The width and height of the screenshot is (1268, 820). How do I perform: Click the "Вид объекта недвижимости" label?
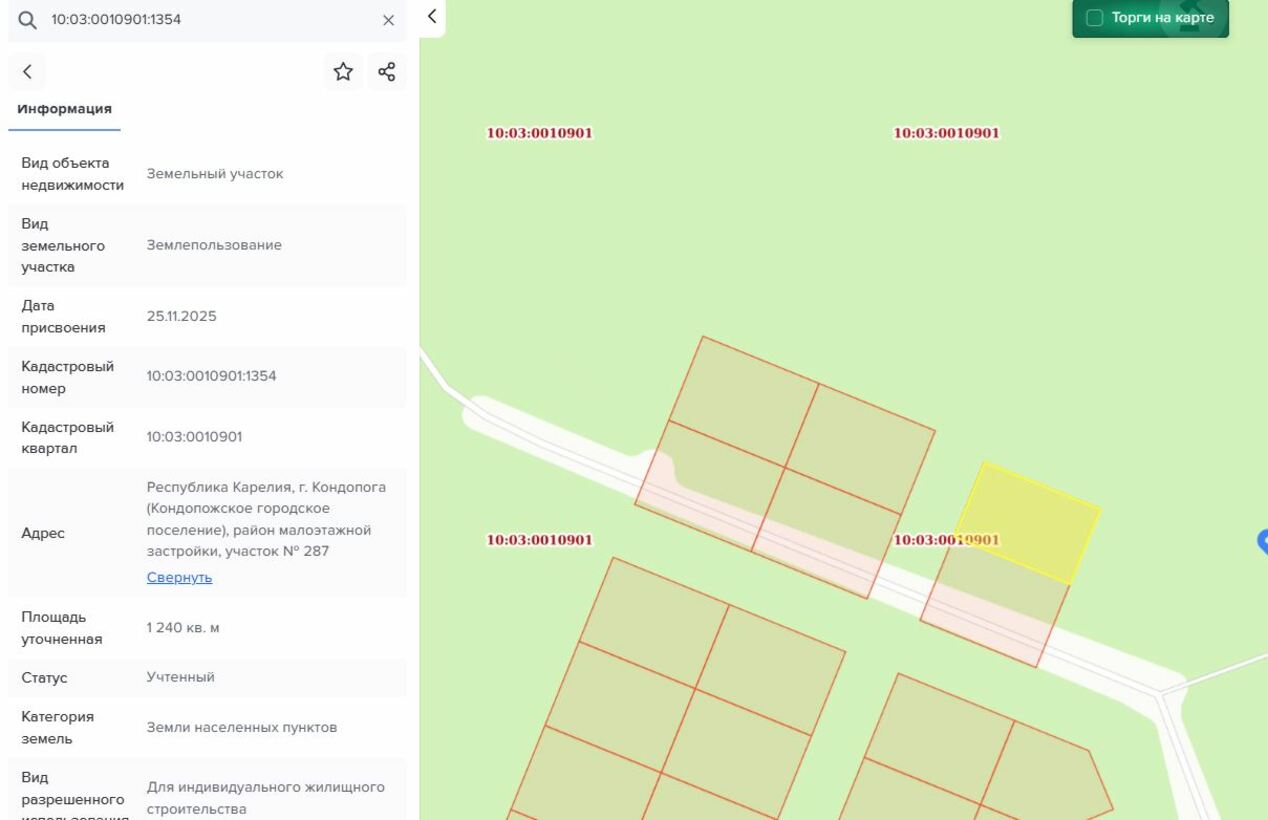[73, 174]
